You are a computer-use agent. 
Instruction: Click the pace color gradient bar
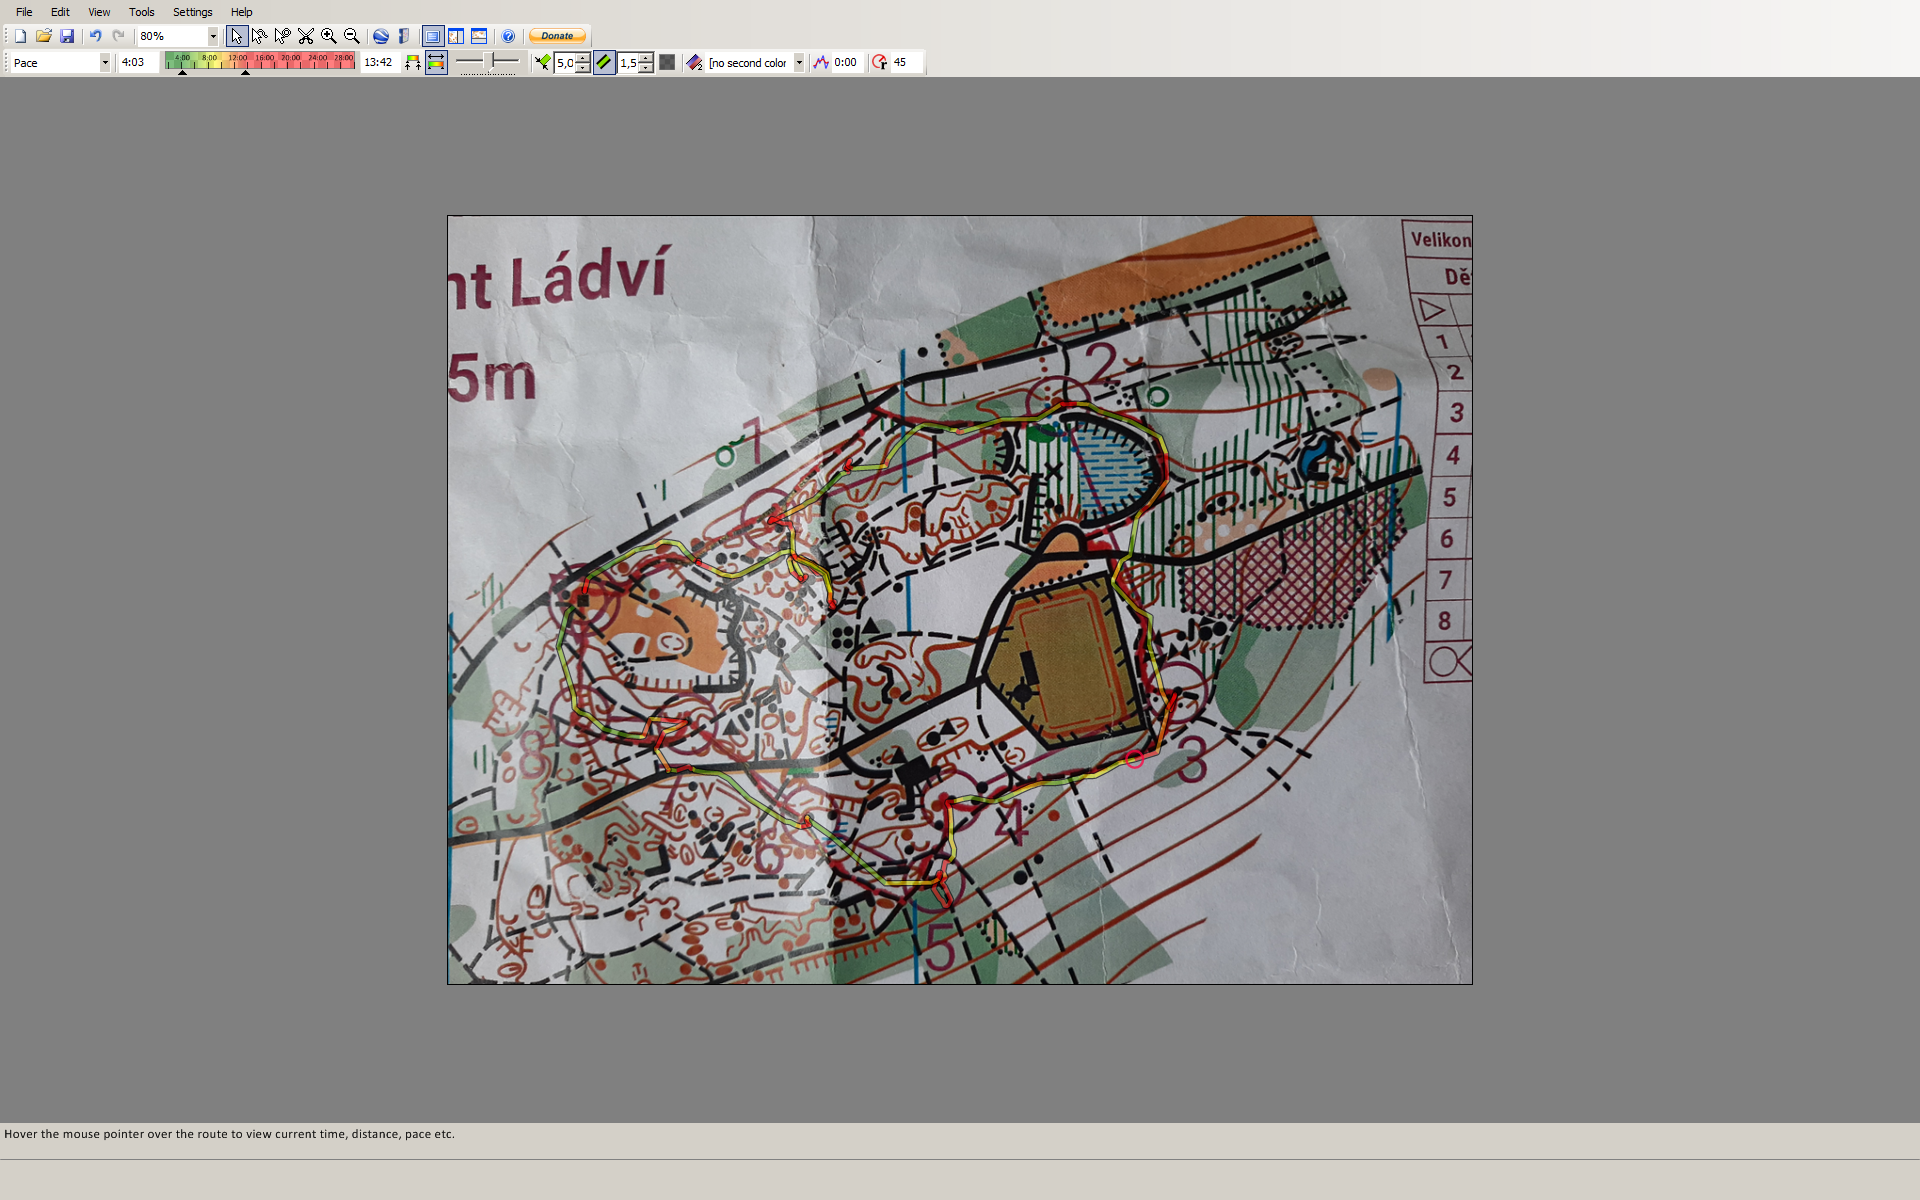tap(260, 60)
